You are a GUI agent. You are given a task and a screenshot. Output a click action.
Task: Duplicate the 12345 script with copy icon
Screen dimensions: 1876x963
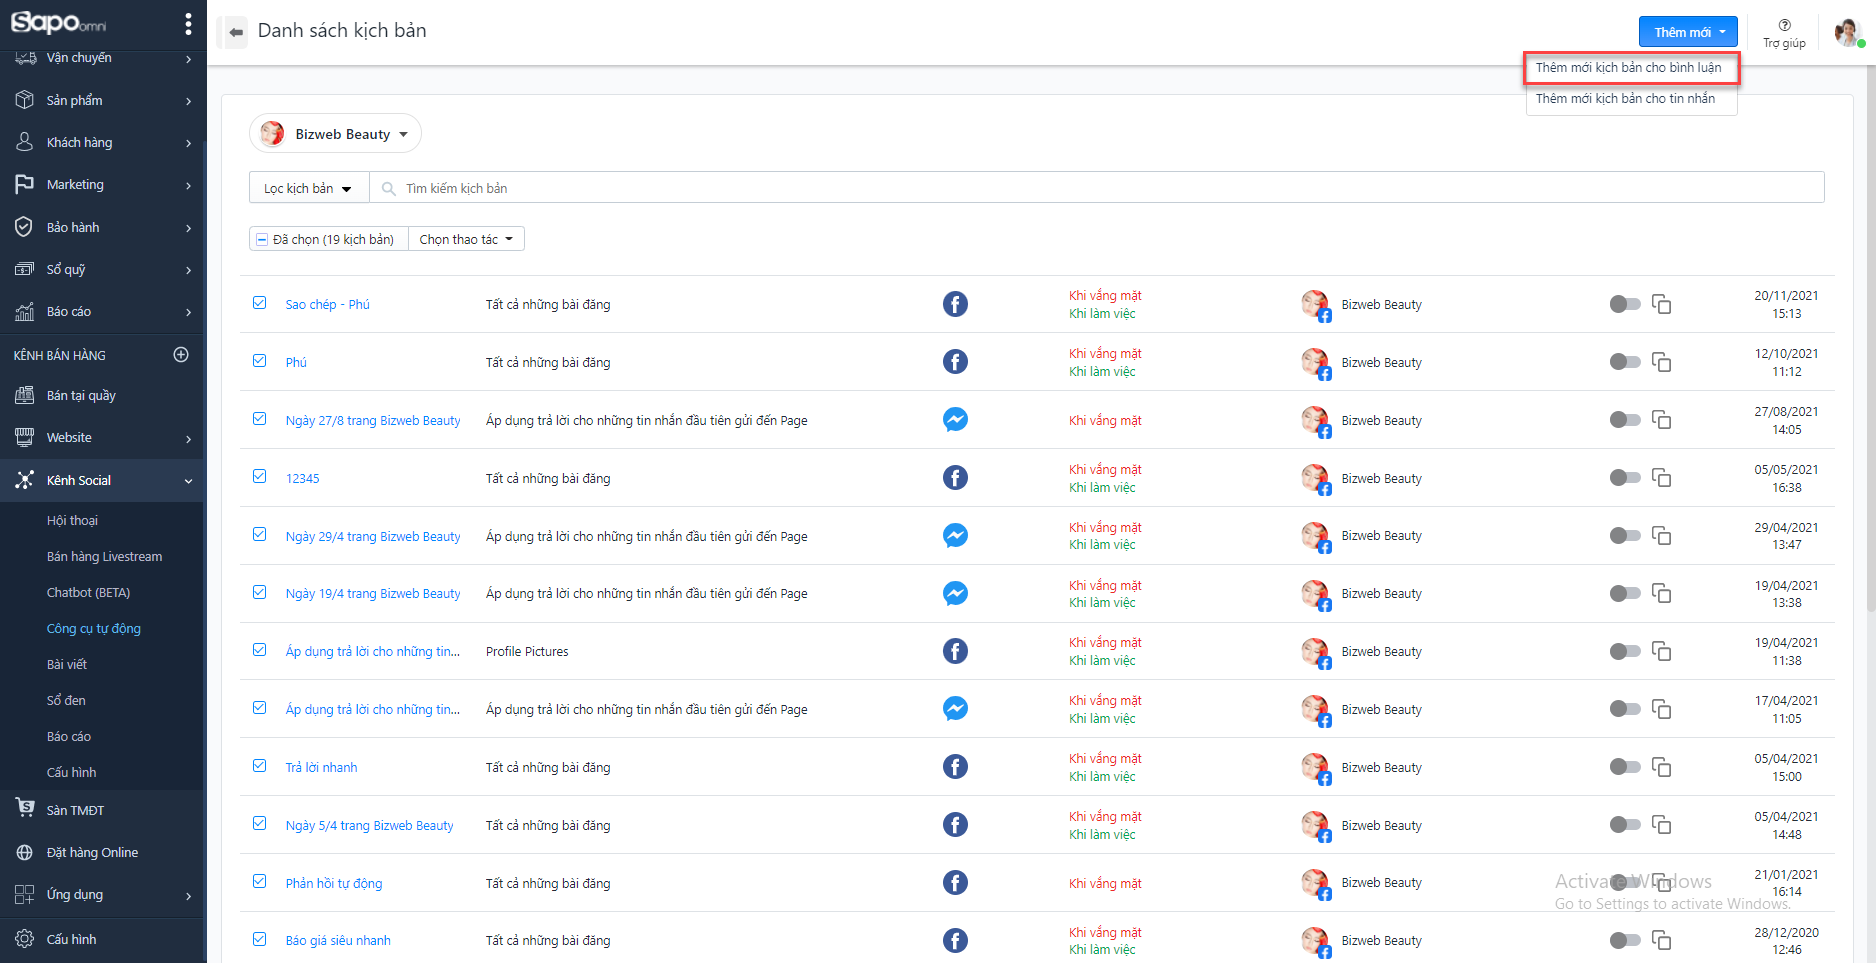click(x=1661, y=478)
